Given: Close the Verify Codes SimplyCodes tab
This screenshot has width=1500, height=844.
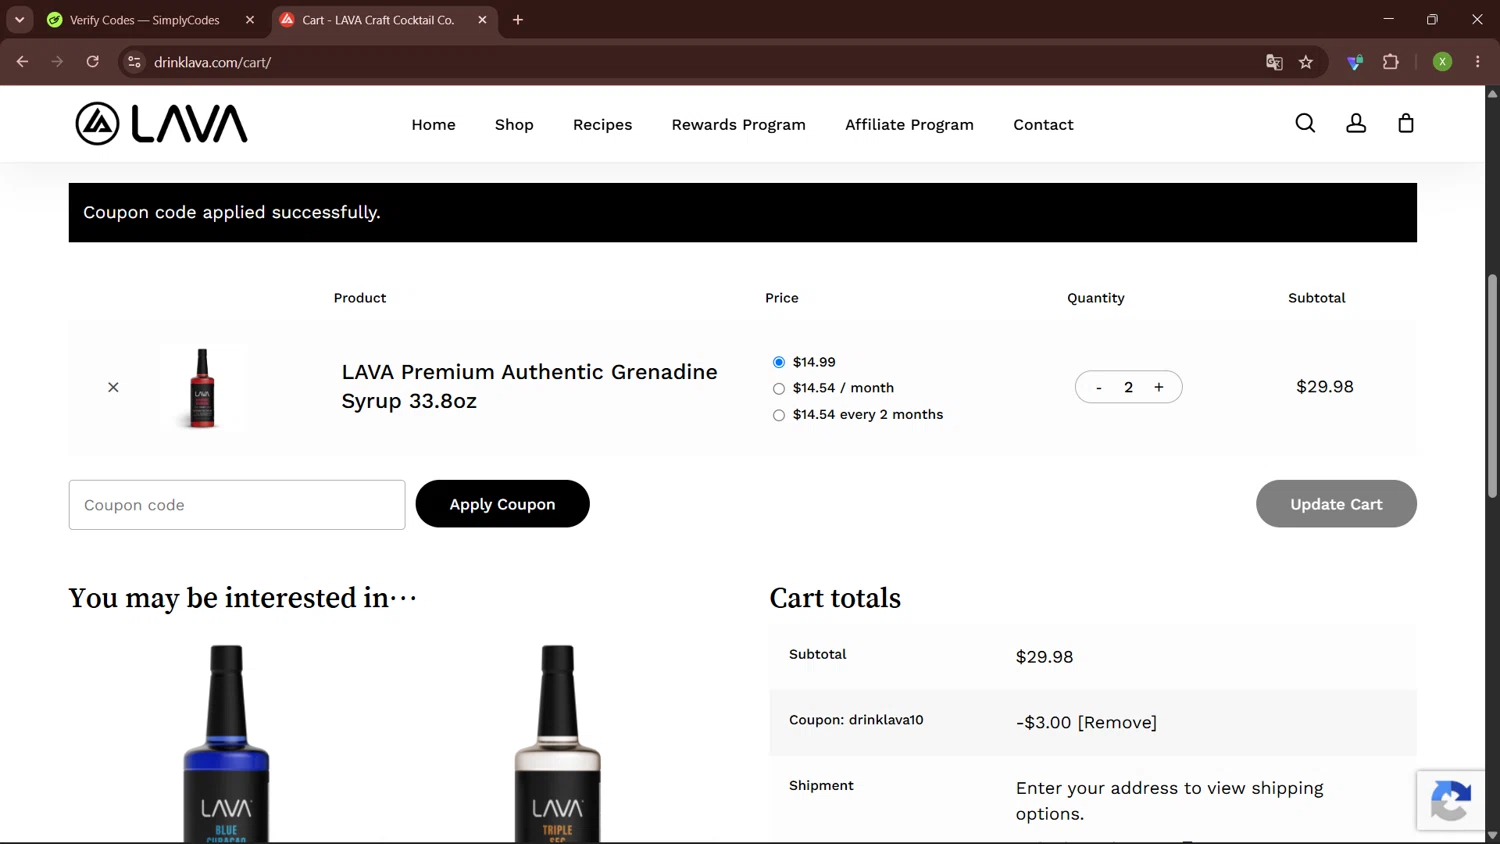Looking at the screenshot, I should [x=250, y=20].
